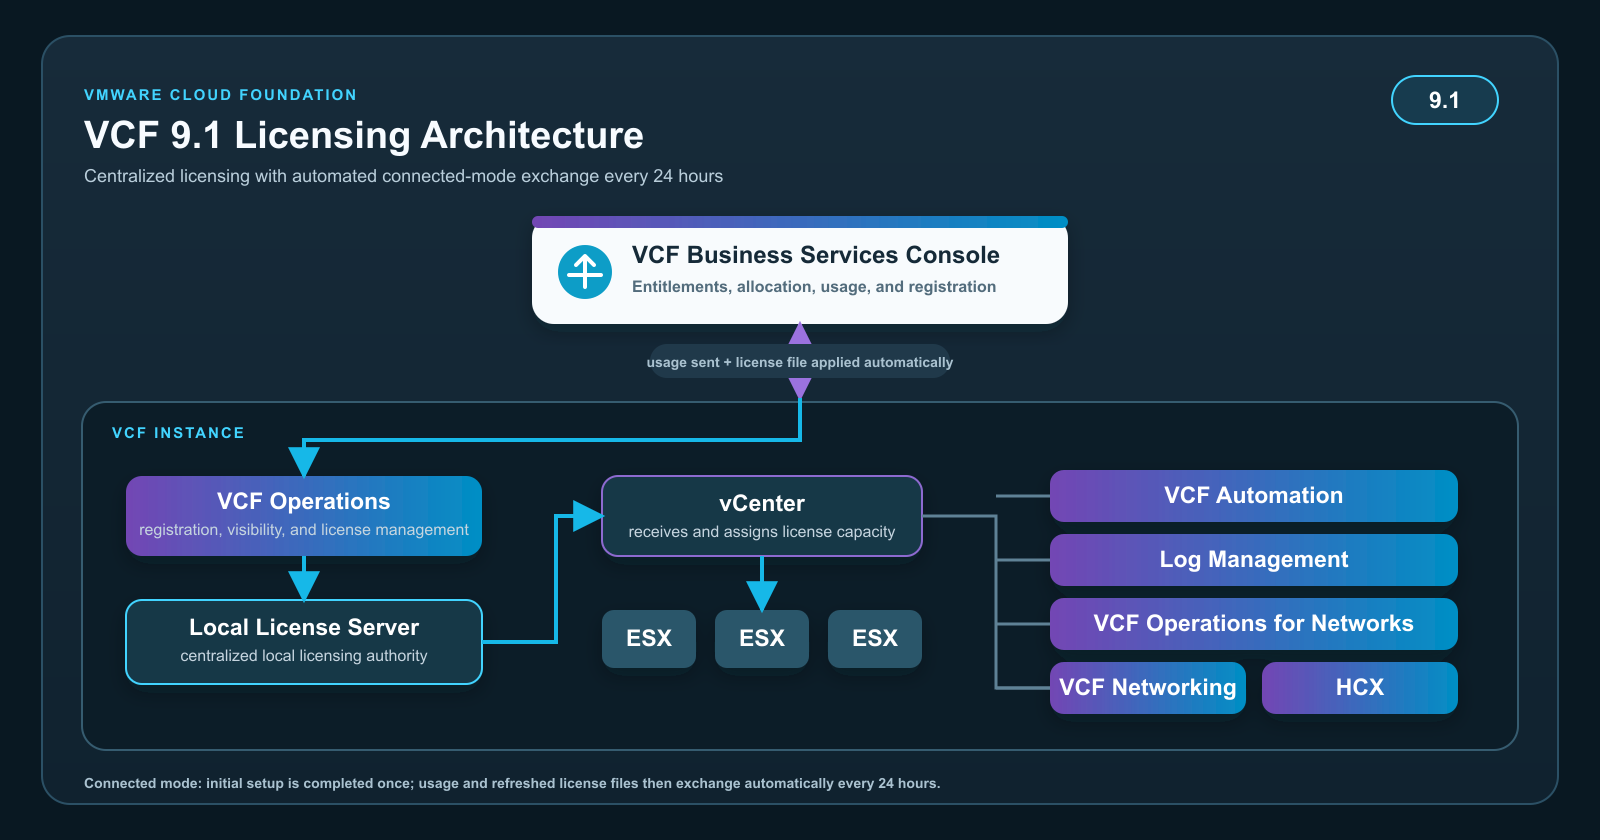This screenshot has height=840, width=1600.
Task: Click the label 'usage sent + license file applied automatically'
Action: click(800, 362)
